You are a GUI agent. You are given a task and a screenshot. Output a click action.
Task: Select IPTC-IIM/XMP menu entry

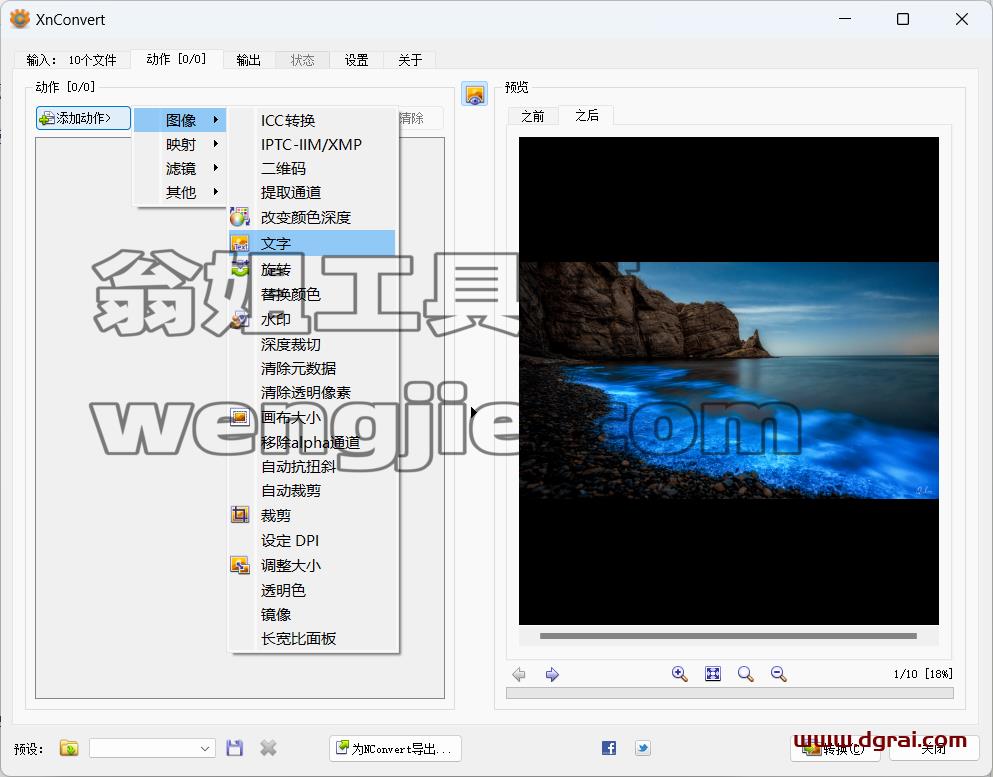point(313,144)
